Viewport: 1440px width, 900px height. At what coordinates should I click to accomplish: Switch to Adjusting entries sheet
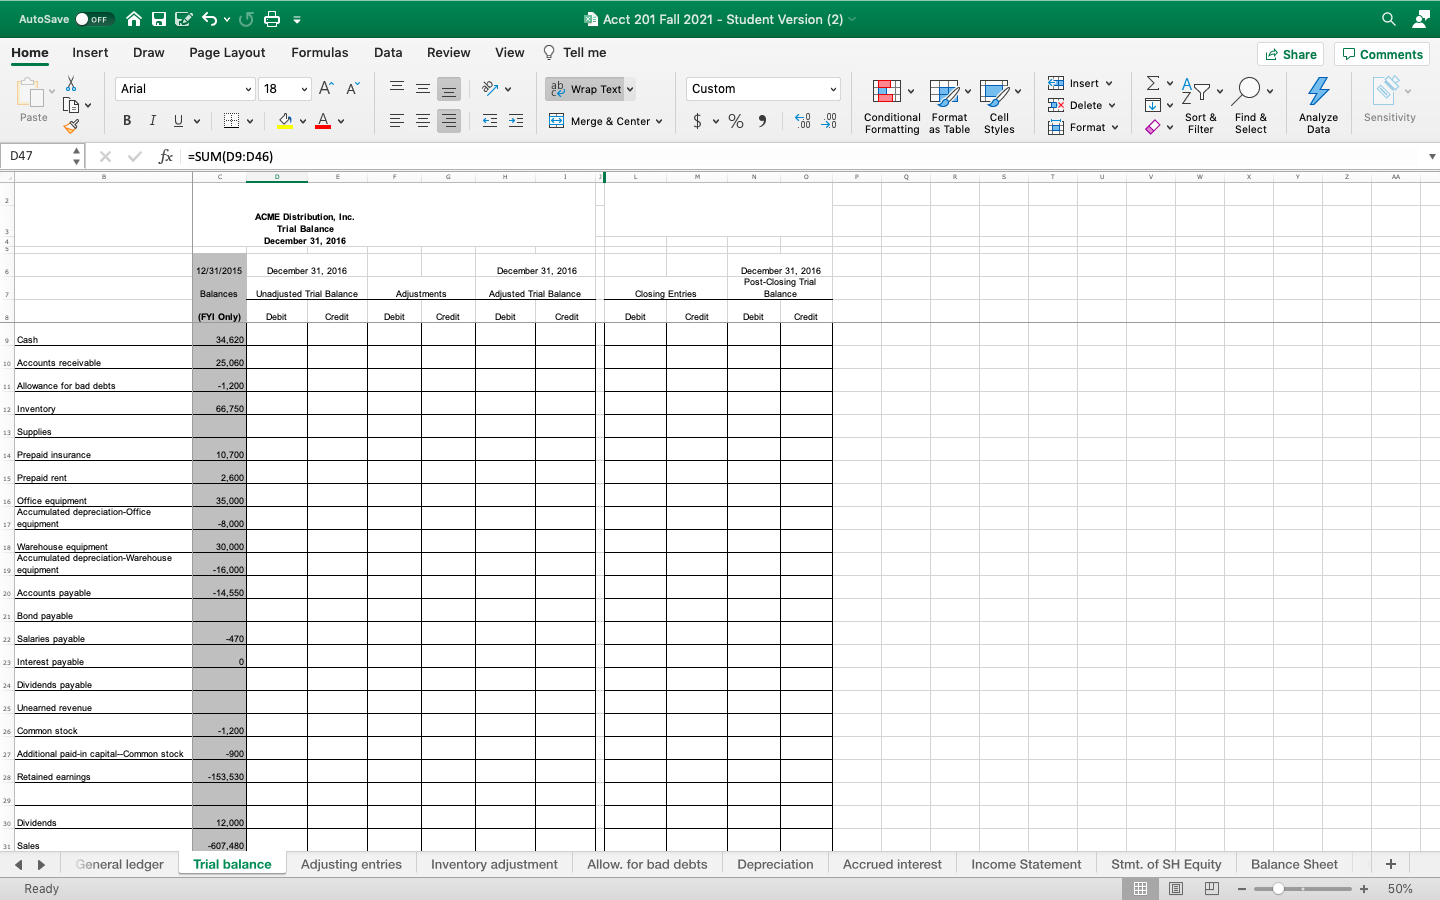click(x=351, y=864)
